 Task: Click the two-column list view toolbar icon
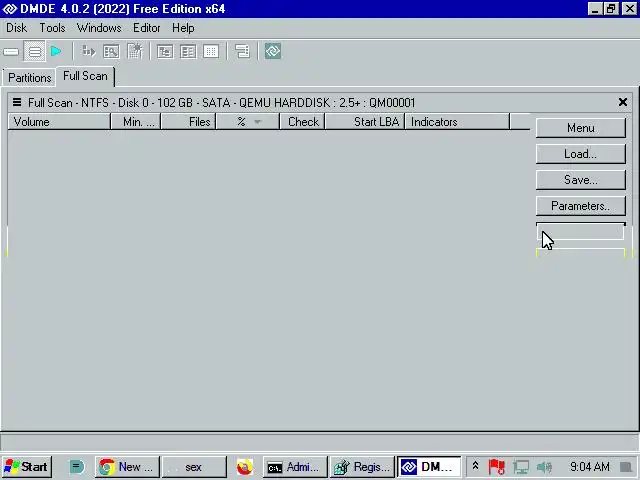(188, 51)
